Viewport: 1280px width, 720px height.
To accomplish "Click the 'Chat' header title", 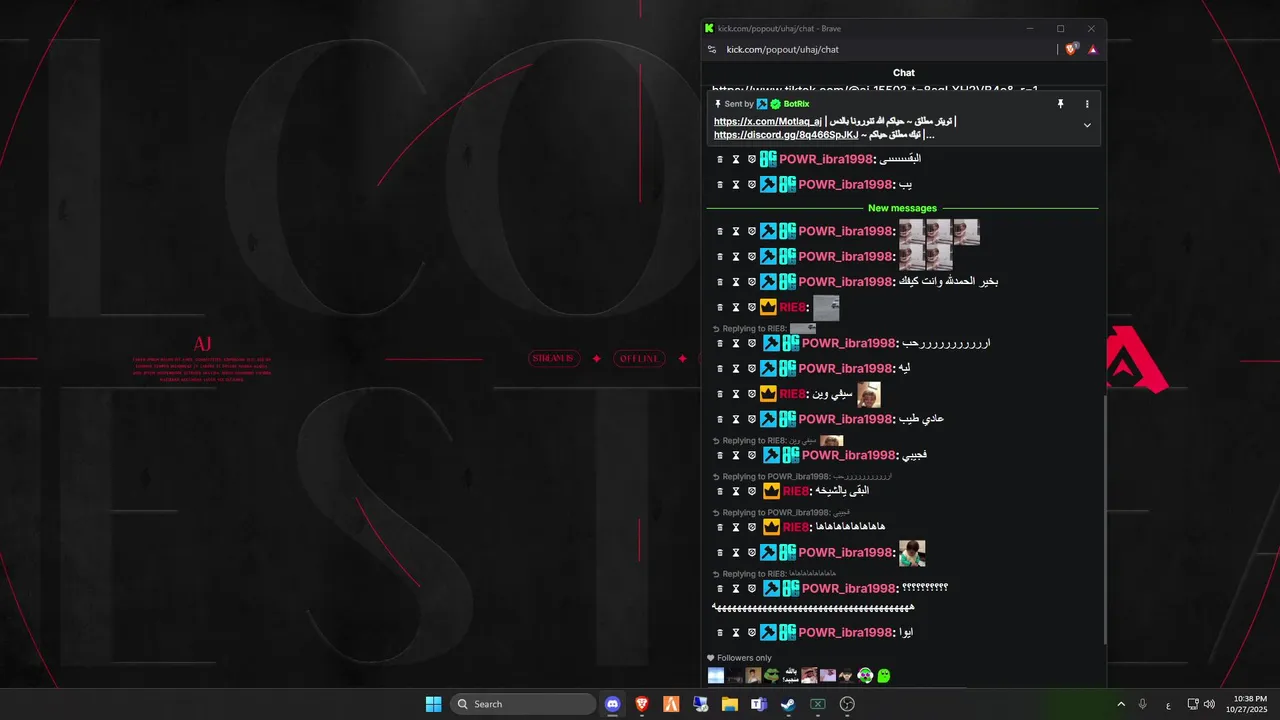I will click(904, 73).
